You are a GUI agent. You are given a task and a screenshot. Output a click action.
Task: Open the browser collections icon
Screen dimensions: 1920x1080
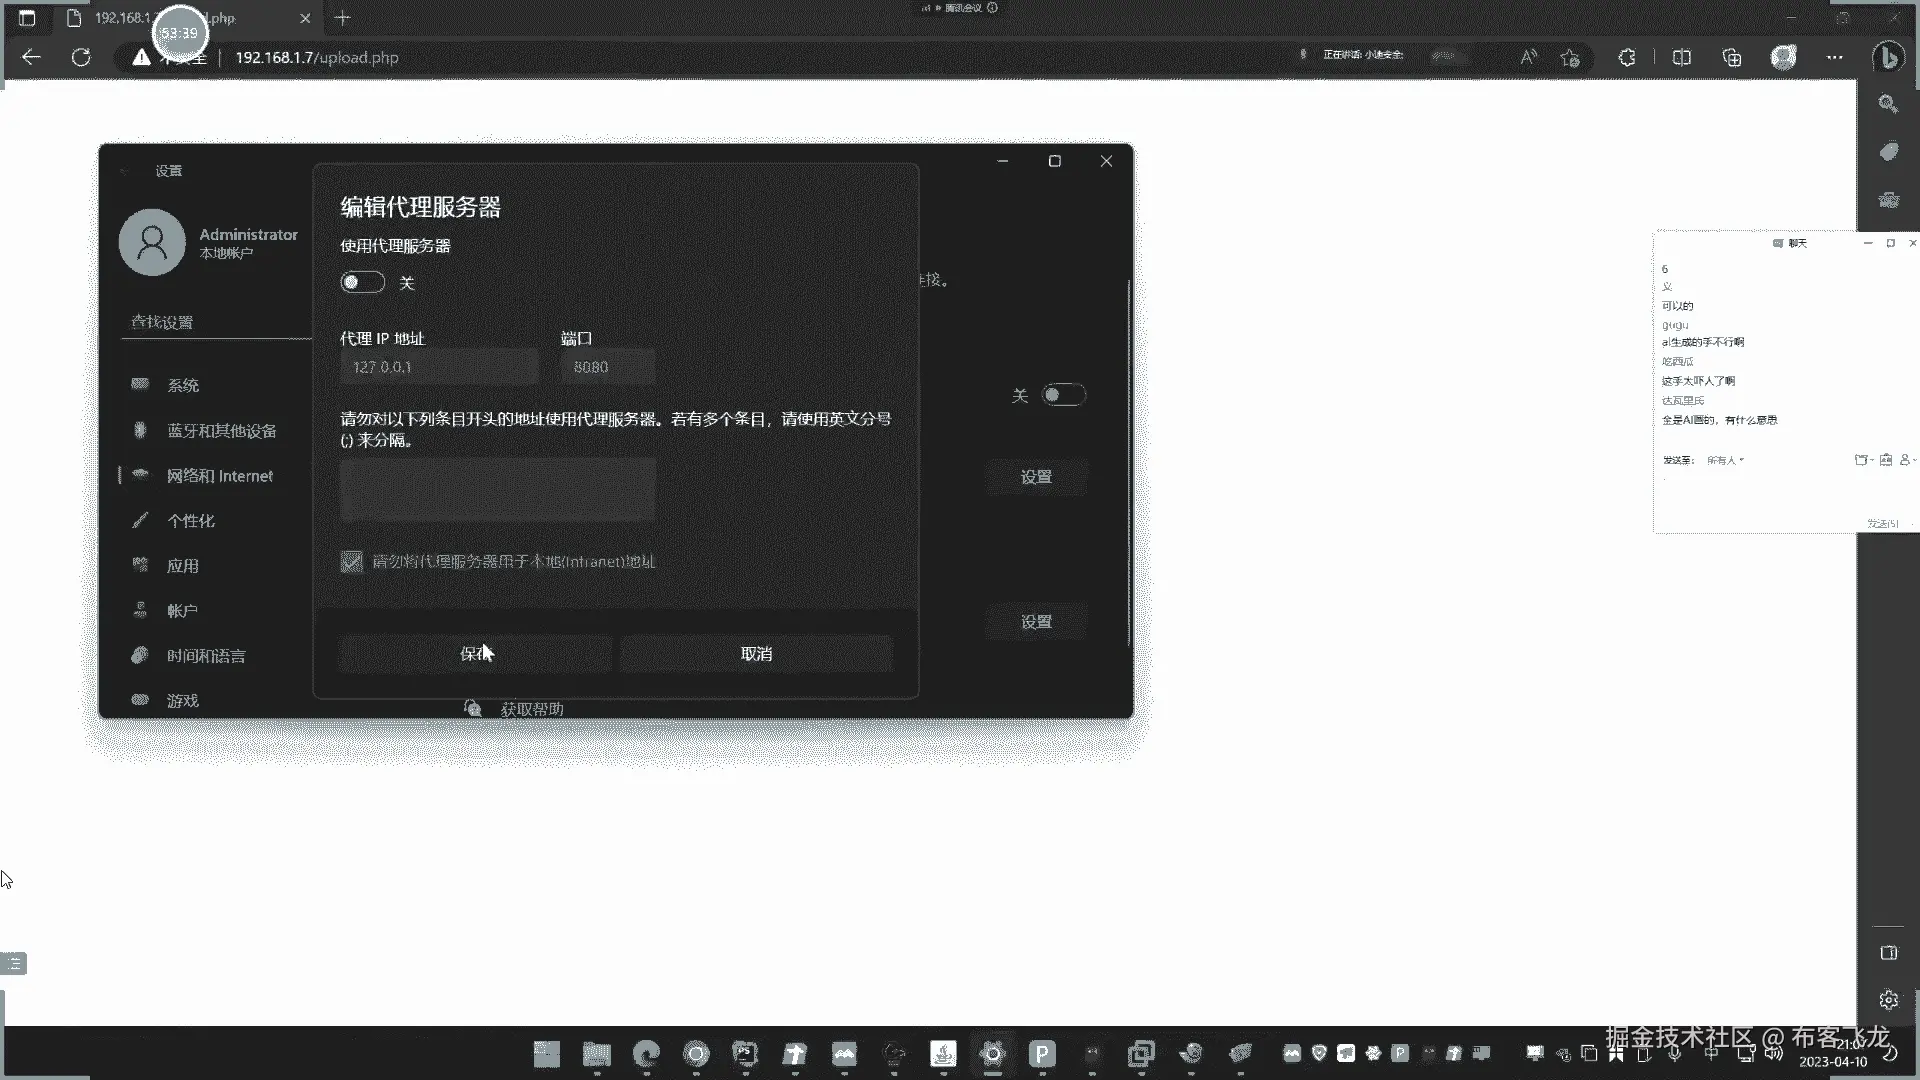point(1732,57)
